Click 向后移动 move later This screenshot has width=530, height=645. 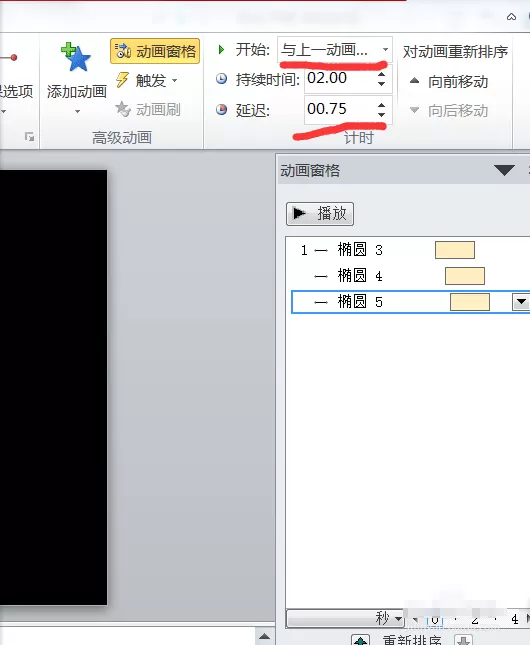(x=449, y=110)
